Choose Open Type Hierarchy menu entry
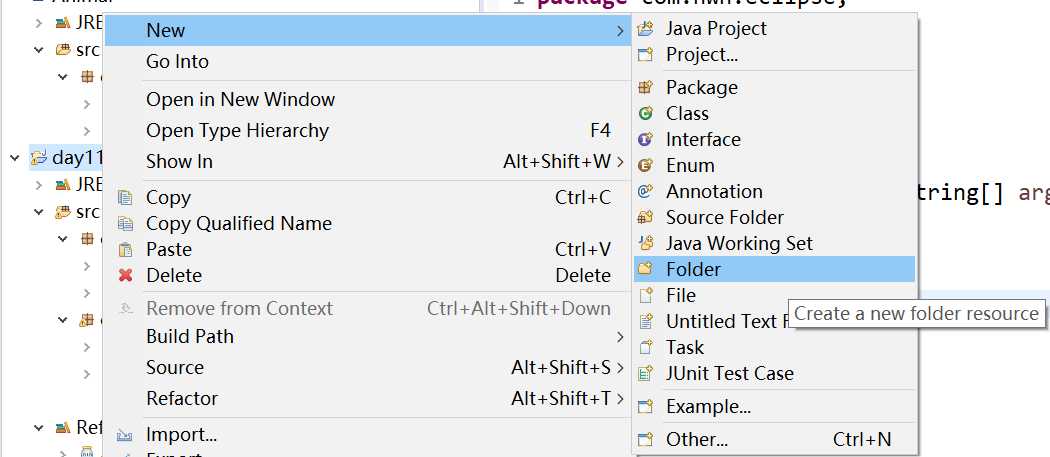The image size is (1050, 457). tap(237, 131)
